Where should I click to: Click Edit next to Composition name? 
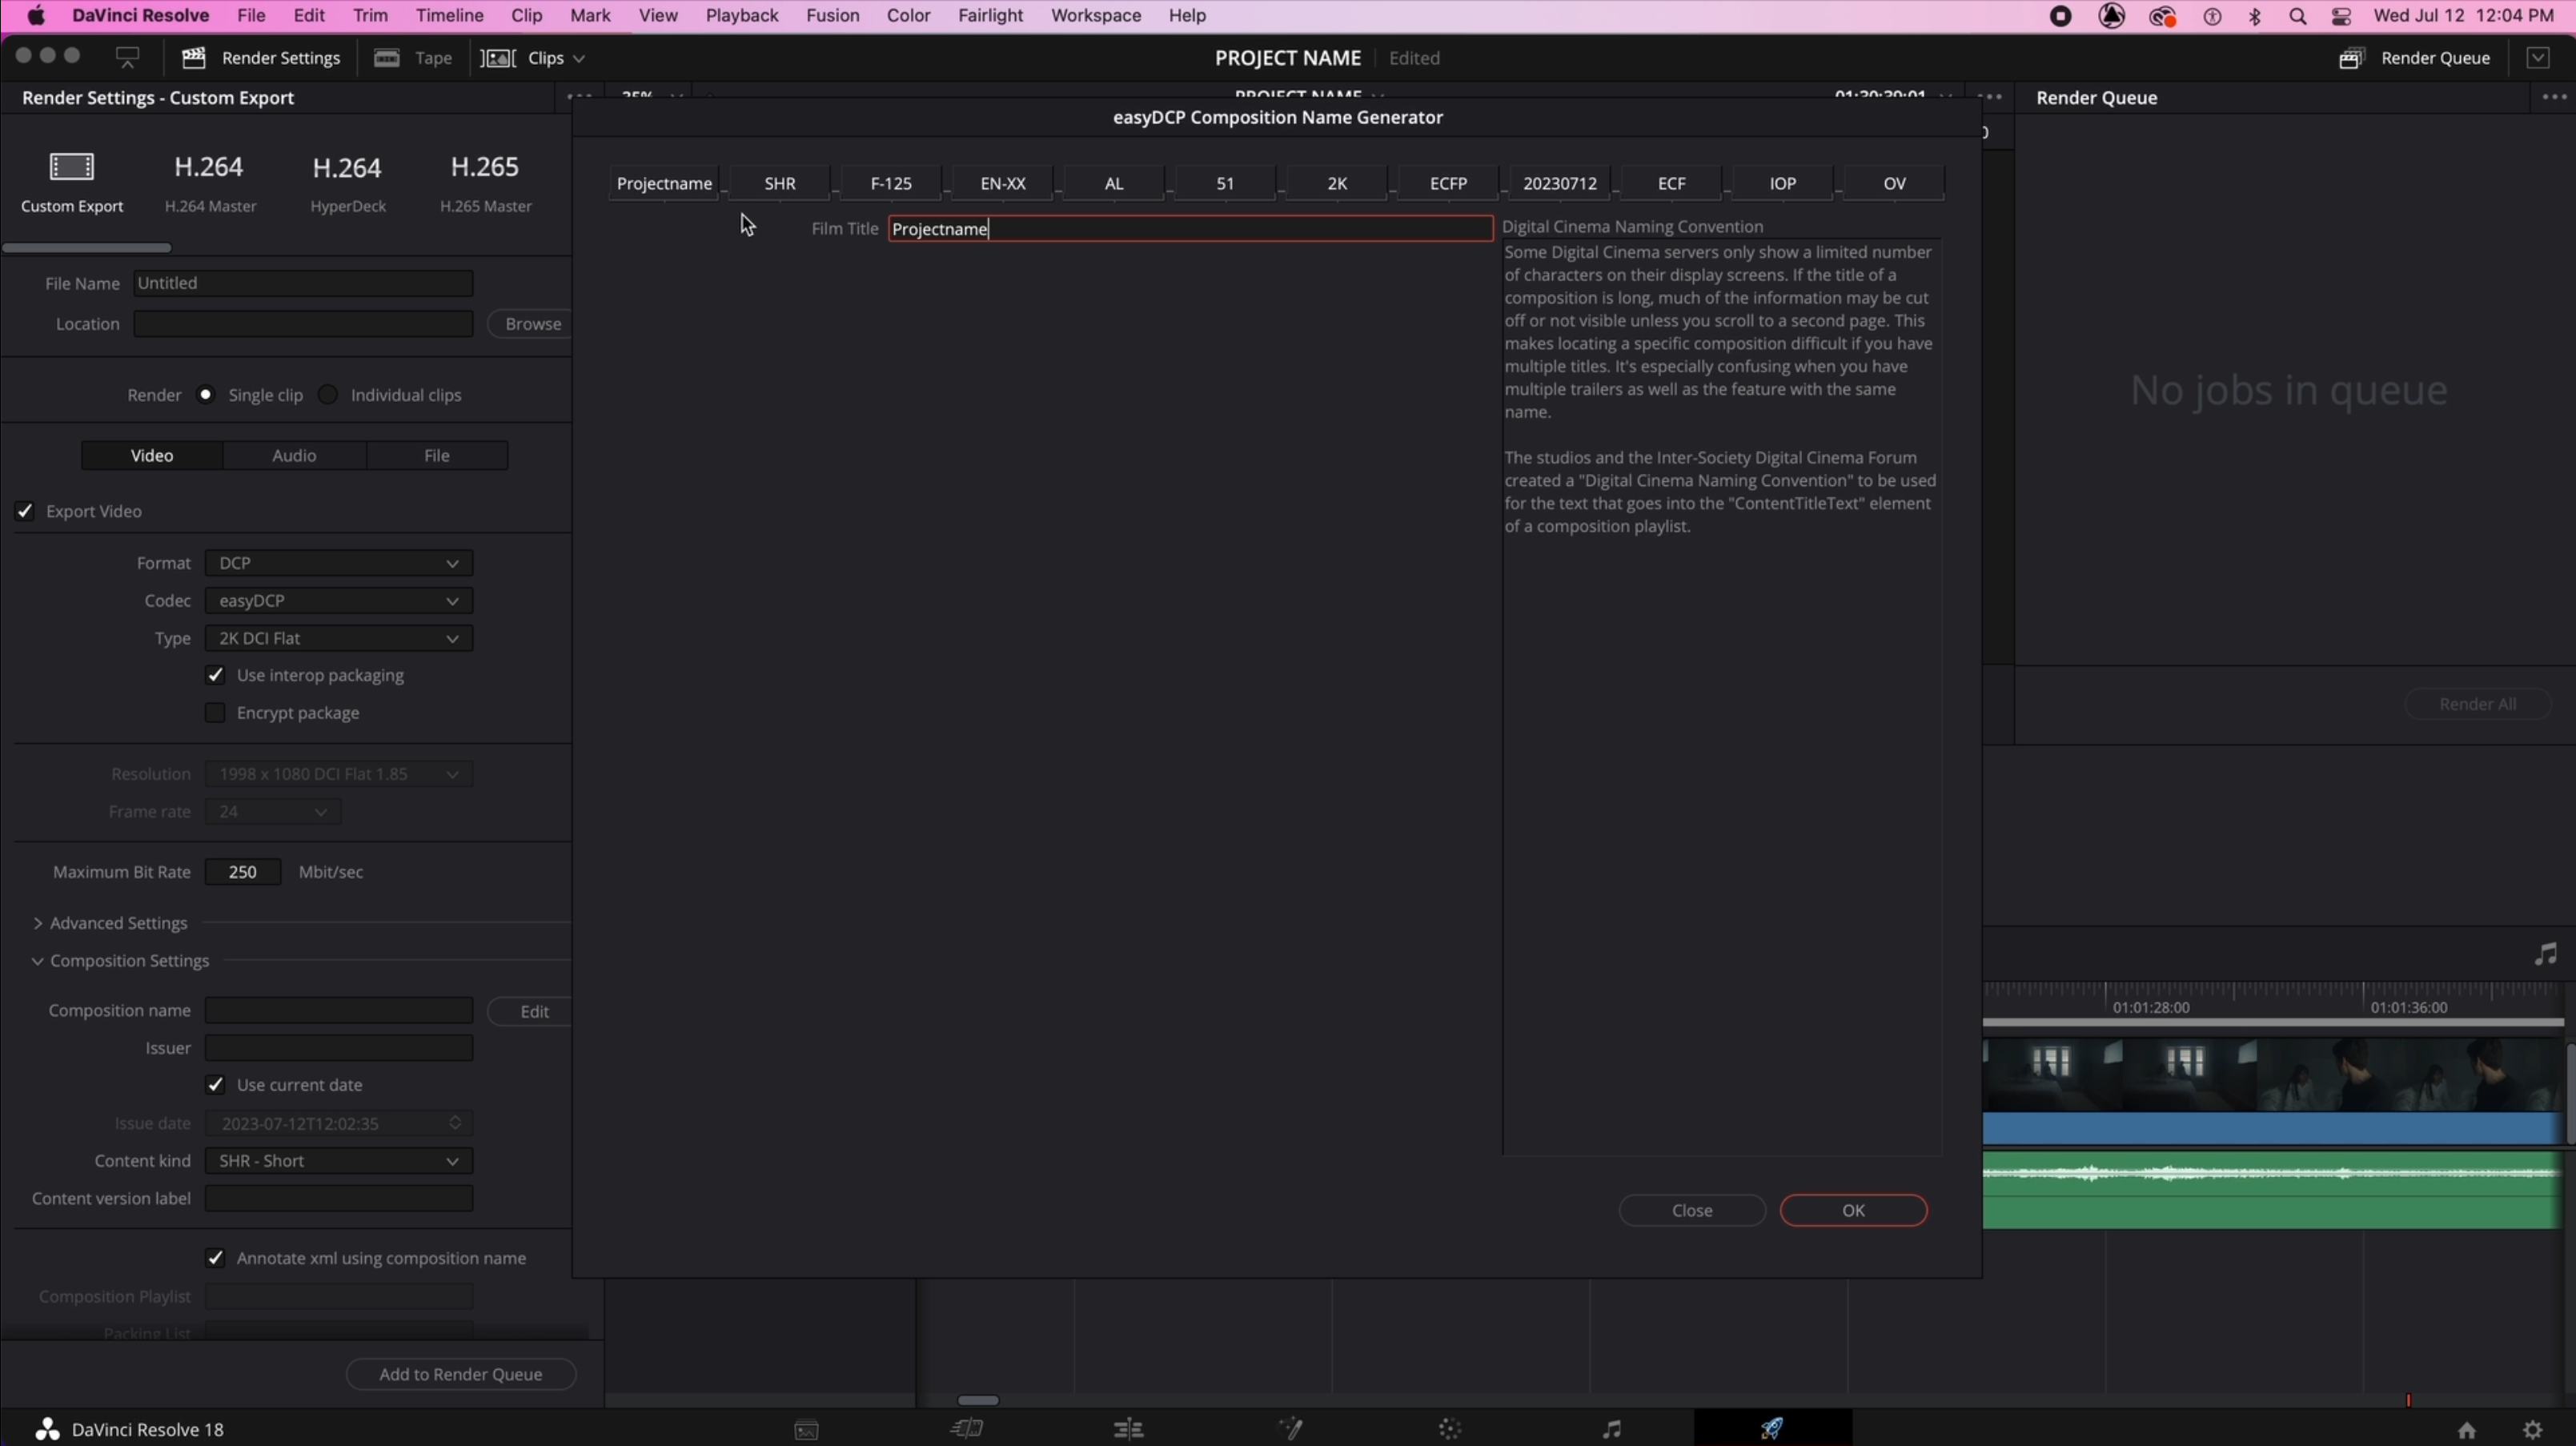click(530, 1011)
